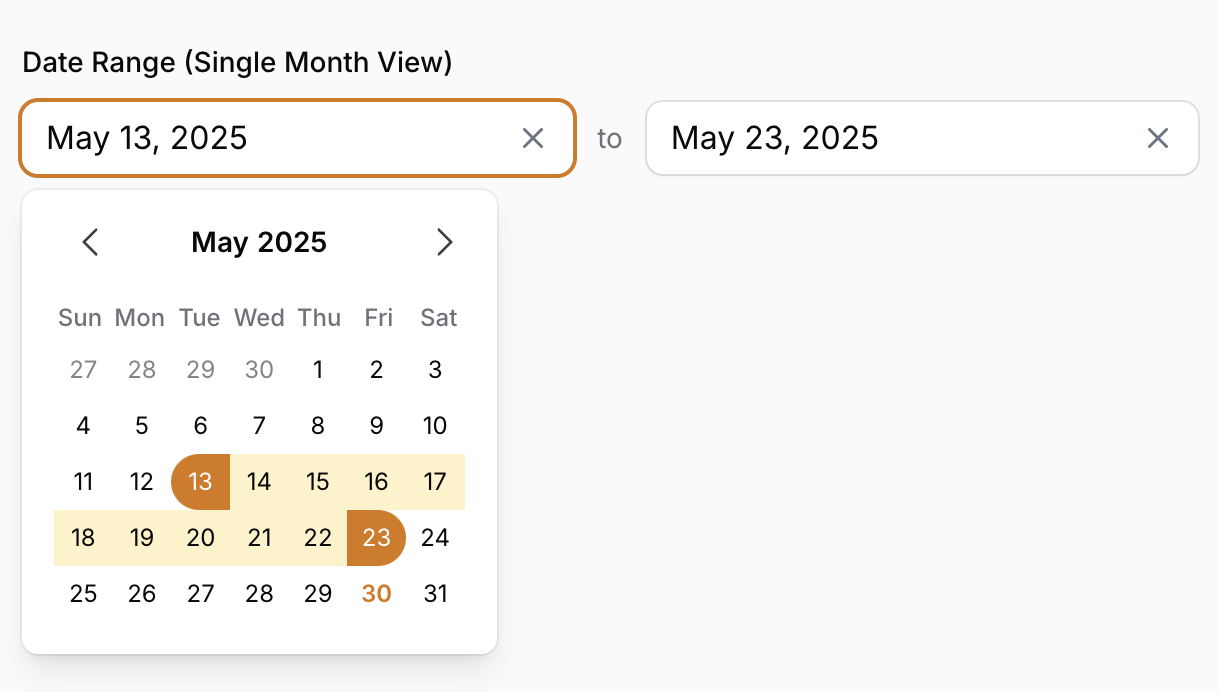Select May 20 inside the highlighted range

(200, 538)
